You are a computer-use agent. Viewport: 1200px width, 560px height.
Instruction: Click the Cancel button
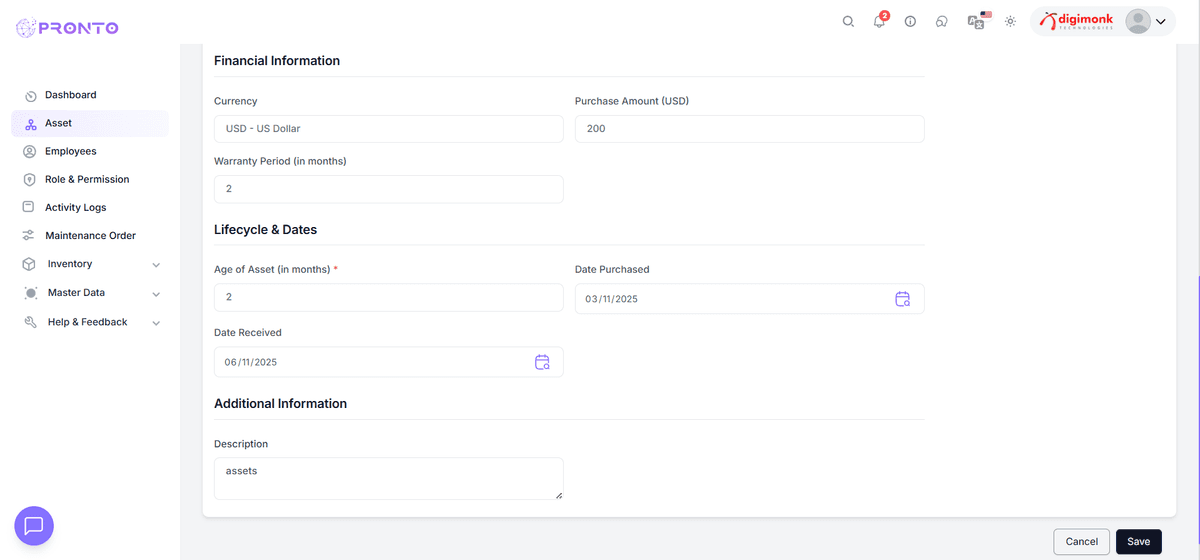pyautogui.click(x=1081, y=541)
